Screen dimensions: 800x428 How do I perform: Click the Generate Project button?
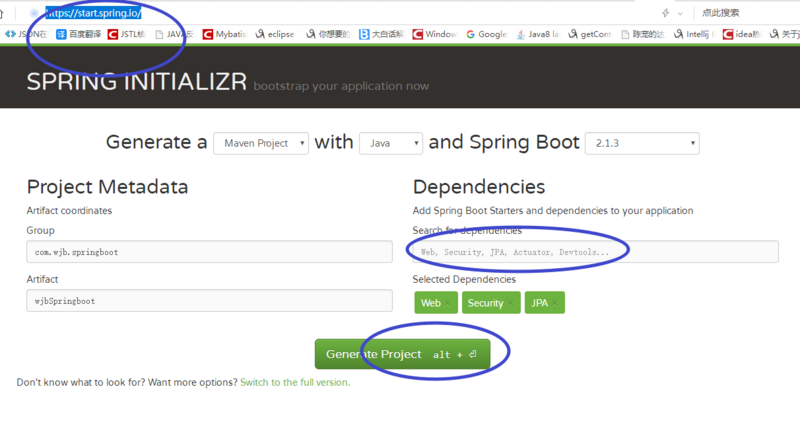[403, 354]
